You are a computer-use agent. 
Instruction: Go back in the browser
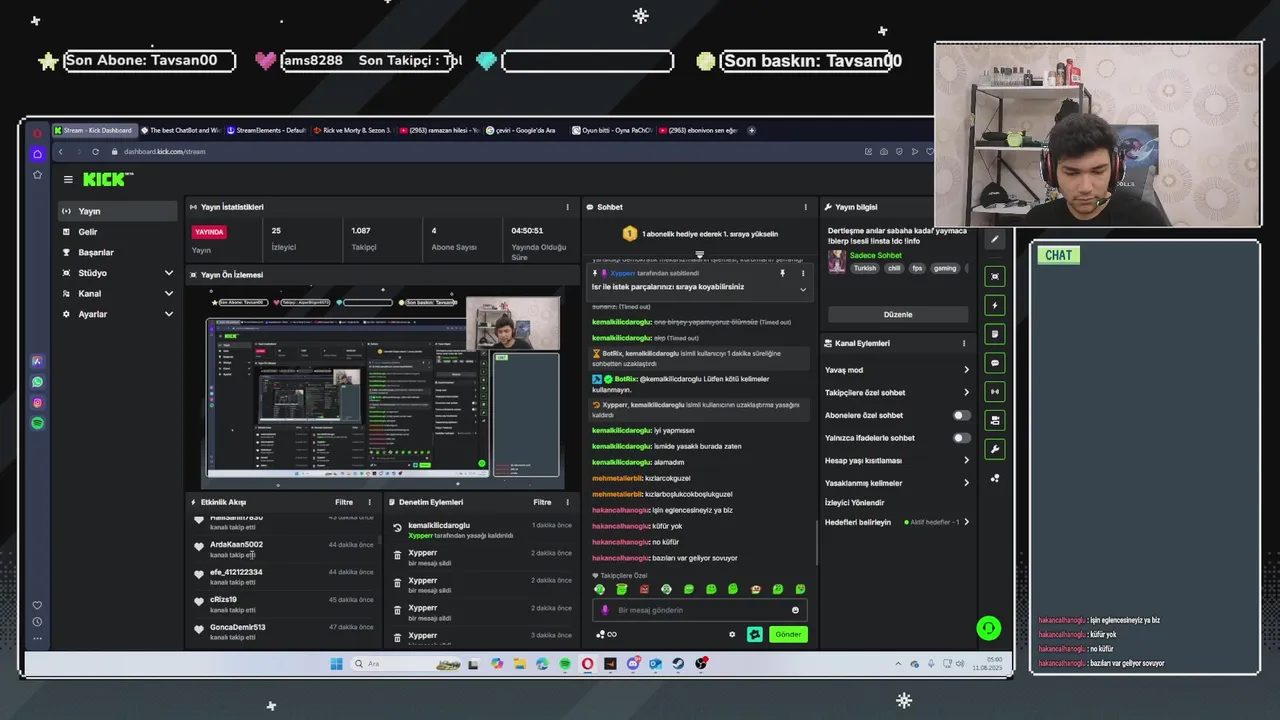point(60,152)
